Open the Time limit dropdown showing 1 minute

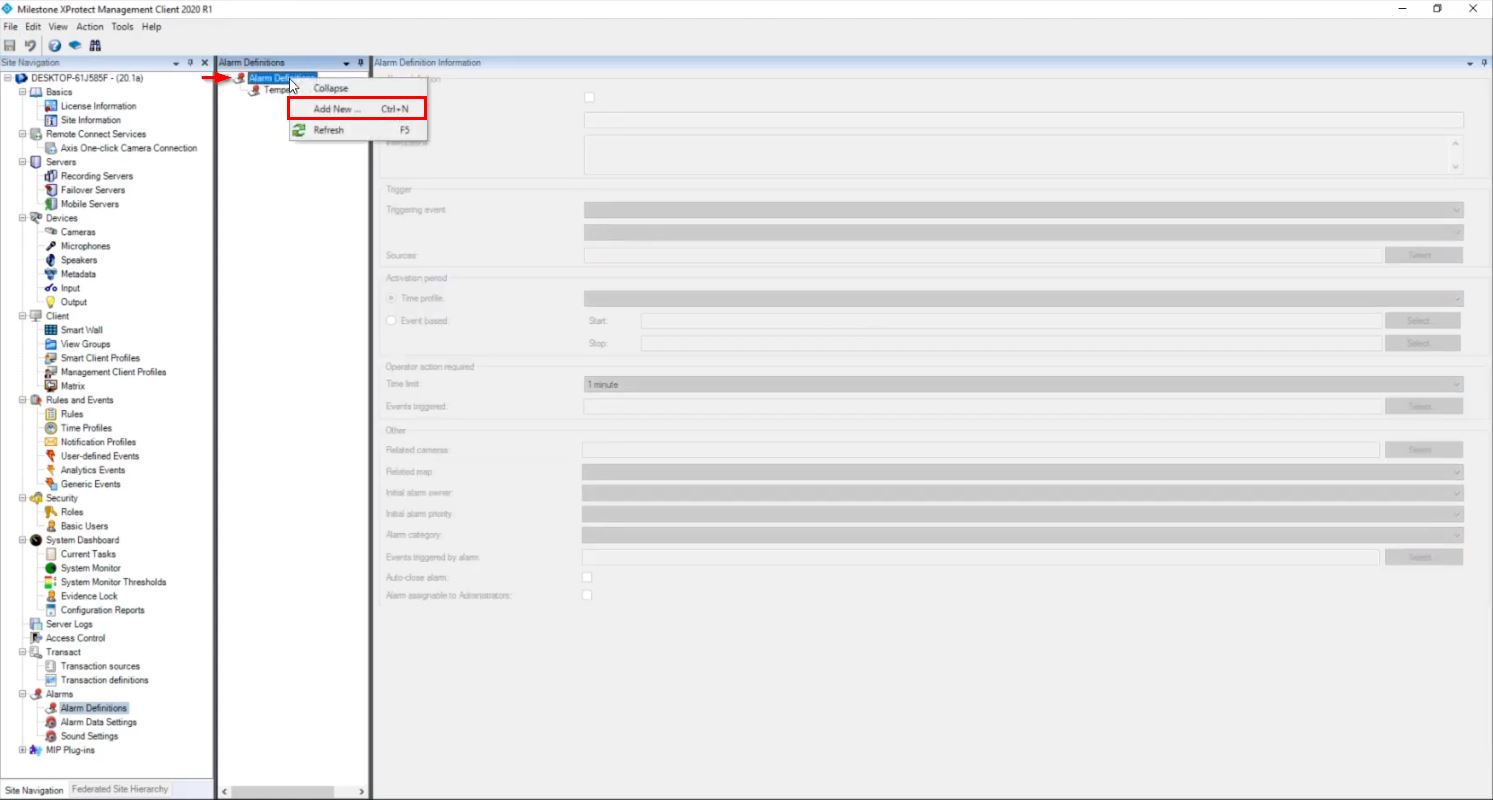point(1023,385)
